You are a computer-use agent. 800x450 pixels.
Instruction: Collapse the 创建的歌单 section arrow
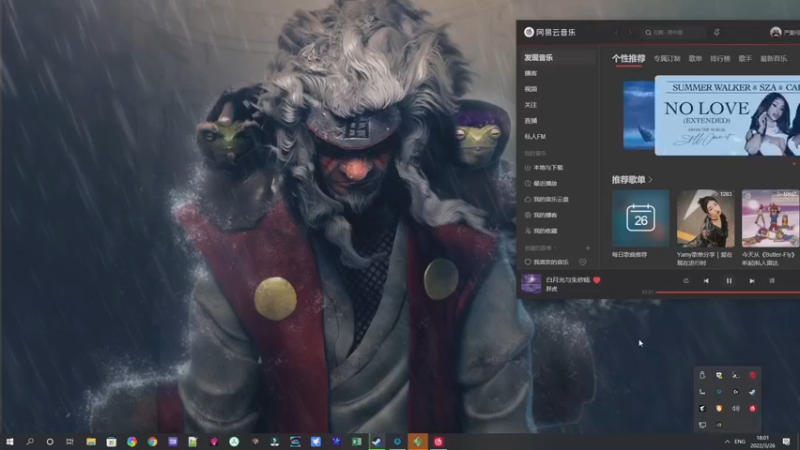555,248
